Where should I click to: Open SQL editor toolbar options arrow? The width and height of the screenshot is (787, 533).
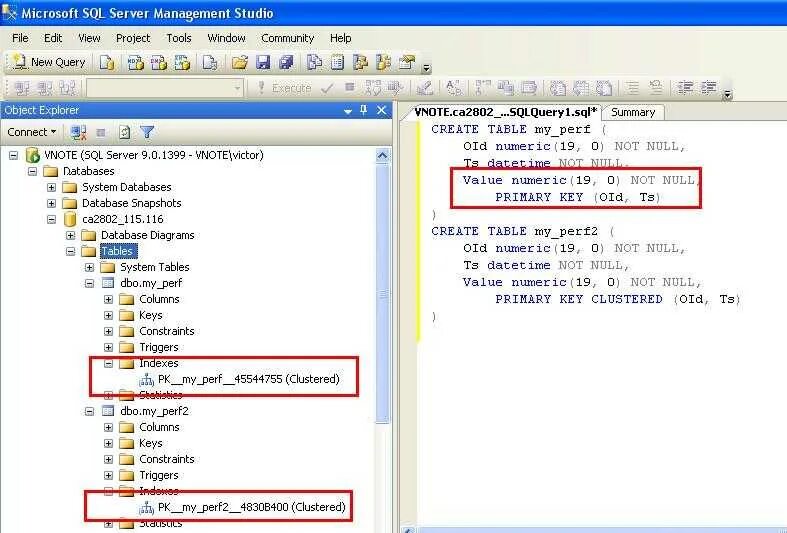pos(727,94)
